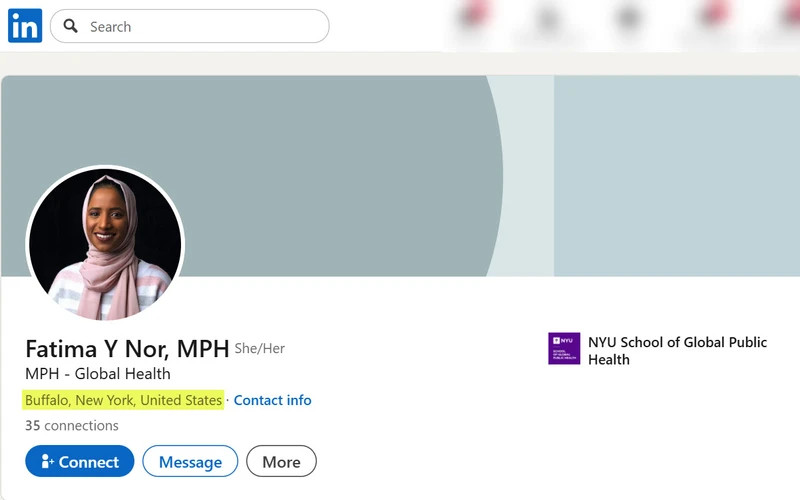This screenshot has height=500, width=800.
Task: View the 35 connections link
Action: [72, 426]
